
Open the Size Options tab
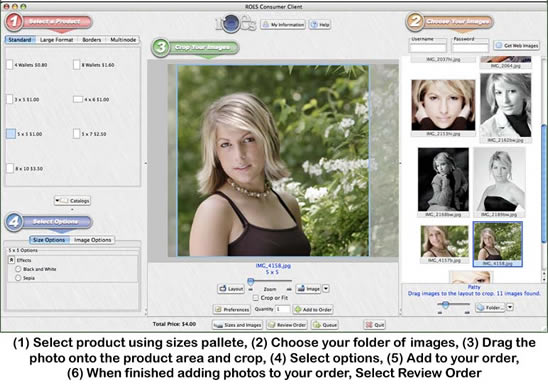pos(49,240)
